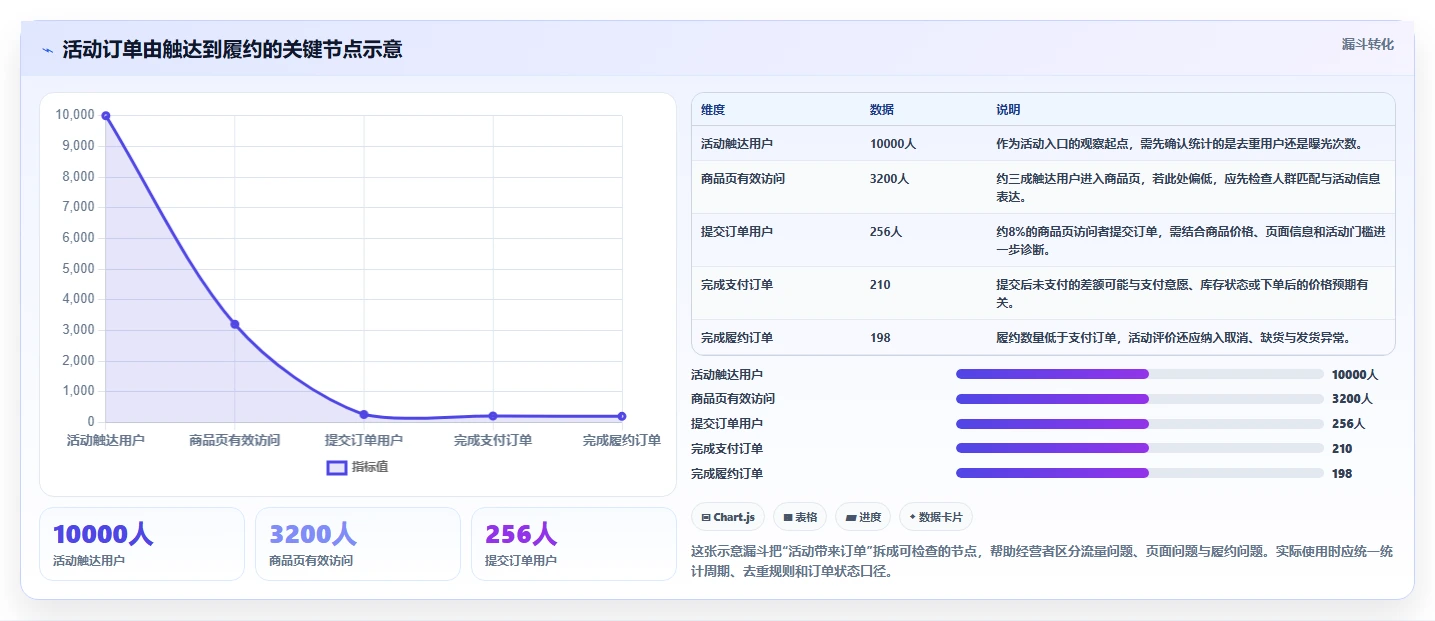This screenshot has height=621, width=1435.
Task: Click the 提交订单用户 progress bar
Action: click(x=1140, y=423)
